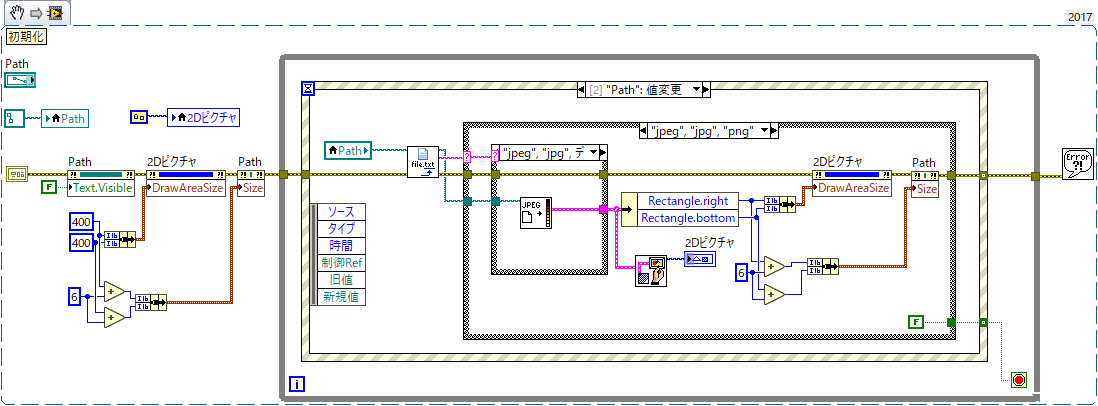Click the lower 400 numeric constant

click(x=83, y=243)
